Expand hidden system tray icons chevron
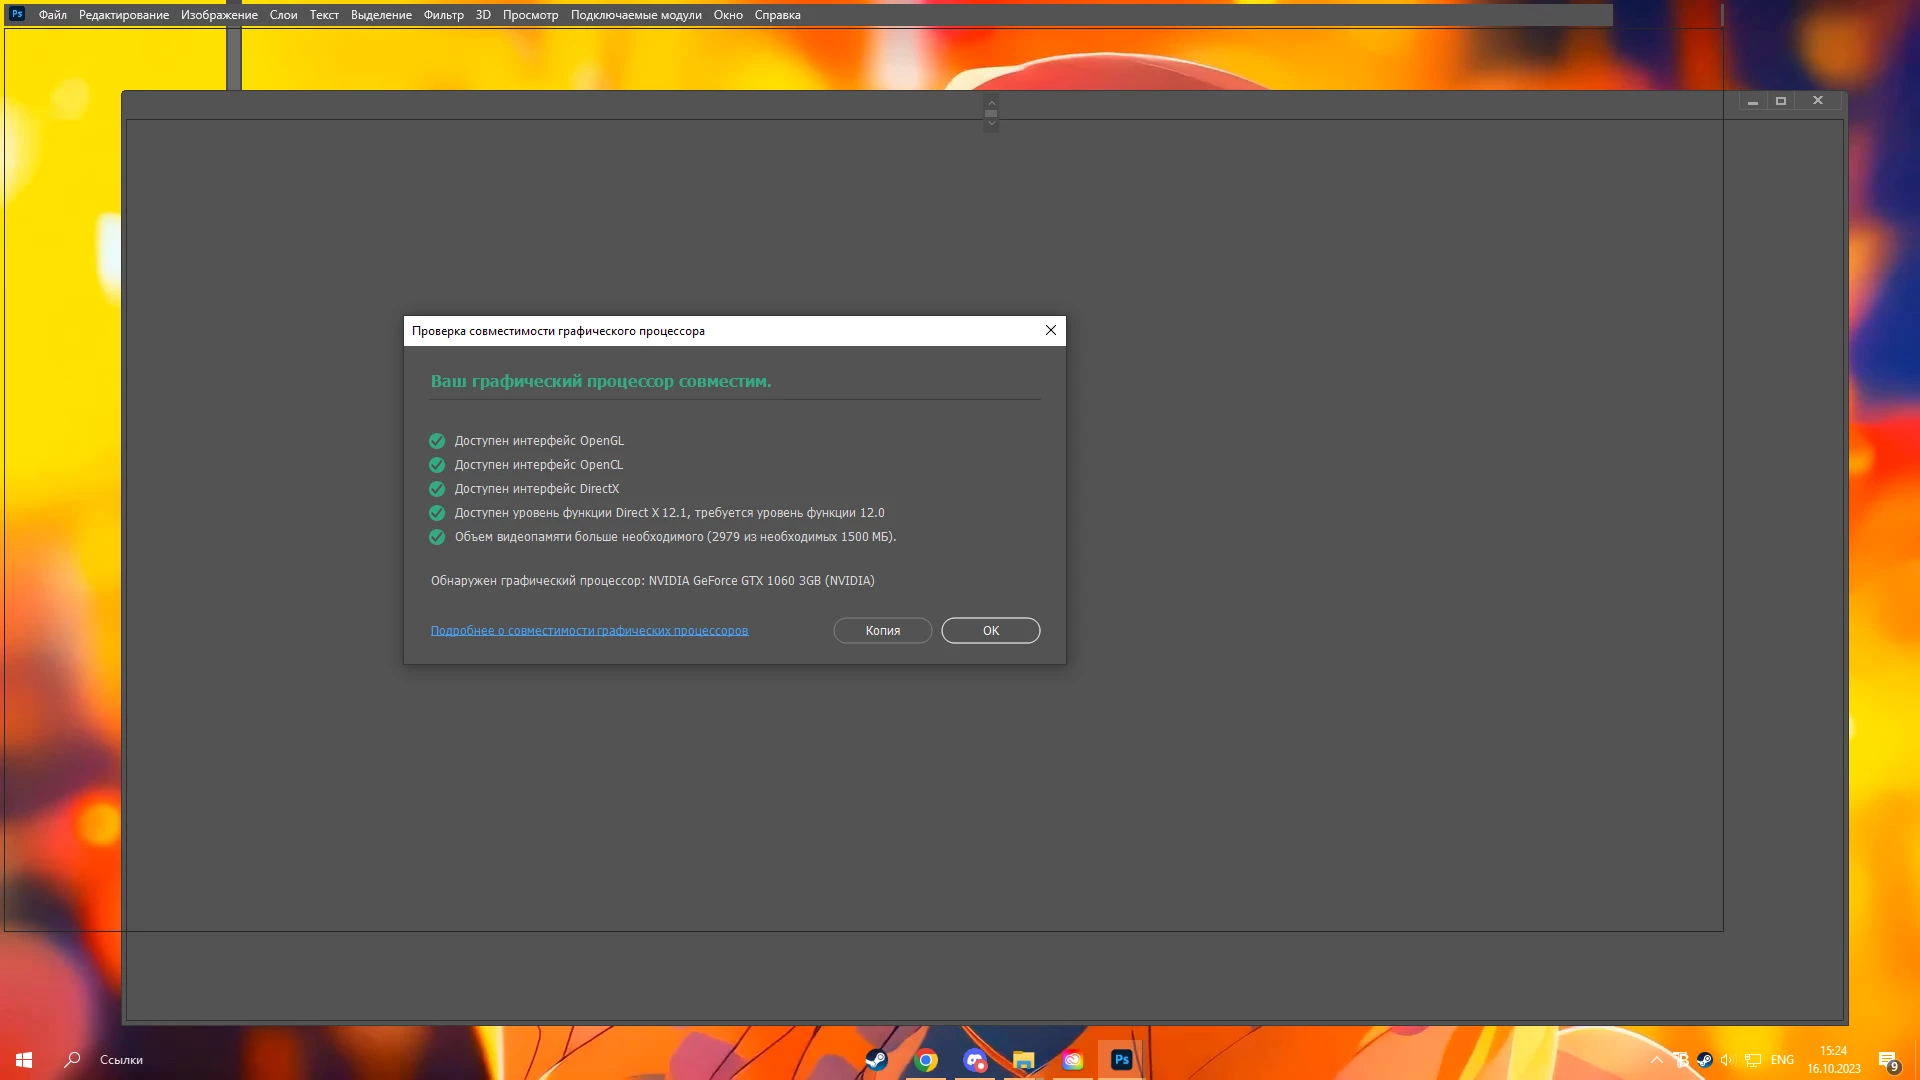 (x=1657, y=1060)
